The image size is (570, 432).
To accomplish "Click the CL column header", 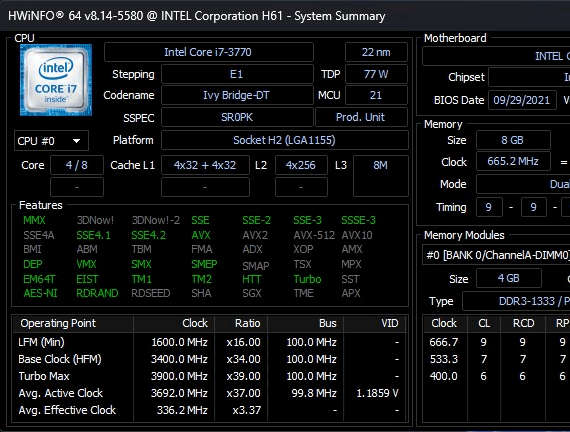I will [x=484, y=323].
